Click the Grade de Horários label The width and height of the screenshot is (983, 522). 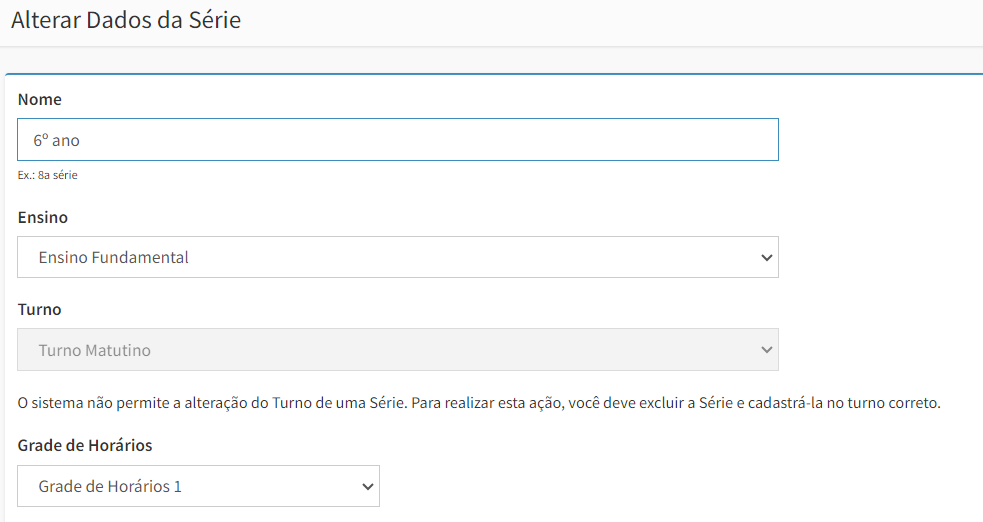85,445
